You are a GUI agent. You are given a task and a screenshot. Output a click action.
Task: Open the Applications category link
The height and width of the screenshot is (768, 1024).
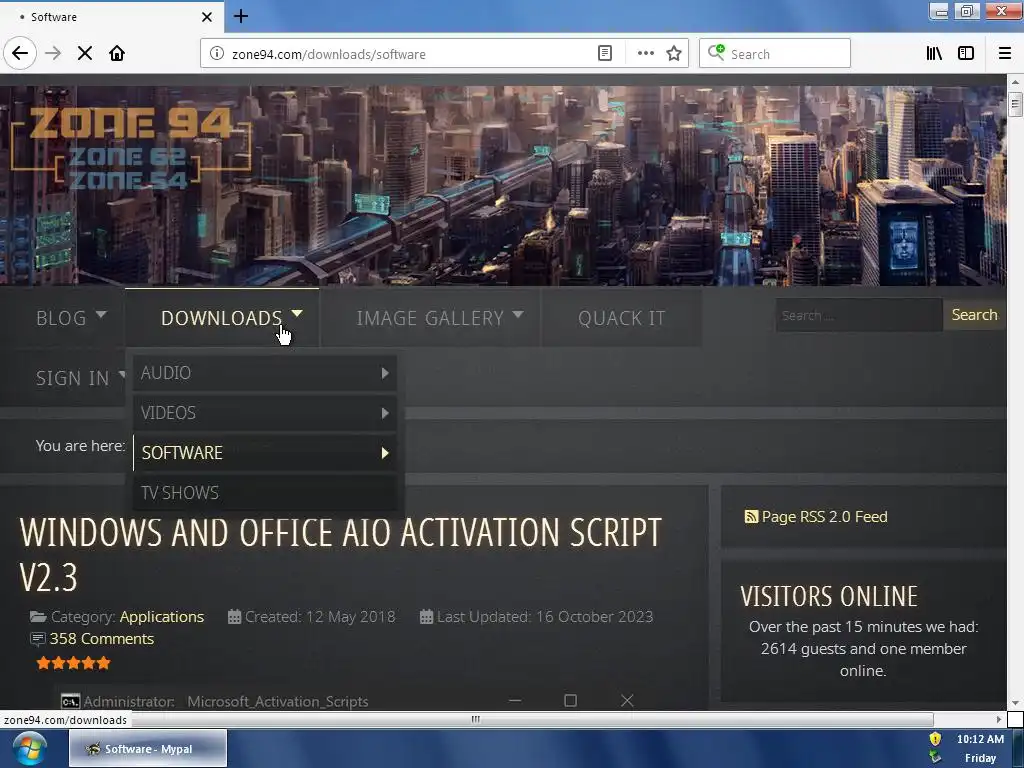coord(161,616)
